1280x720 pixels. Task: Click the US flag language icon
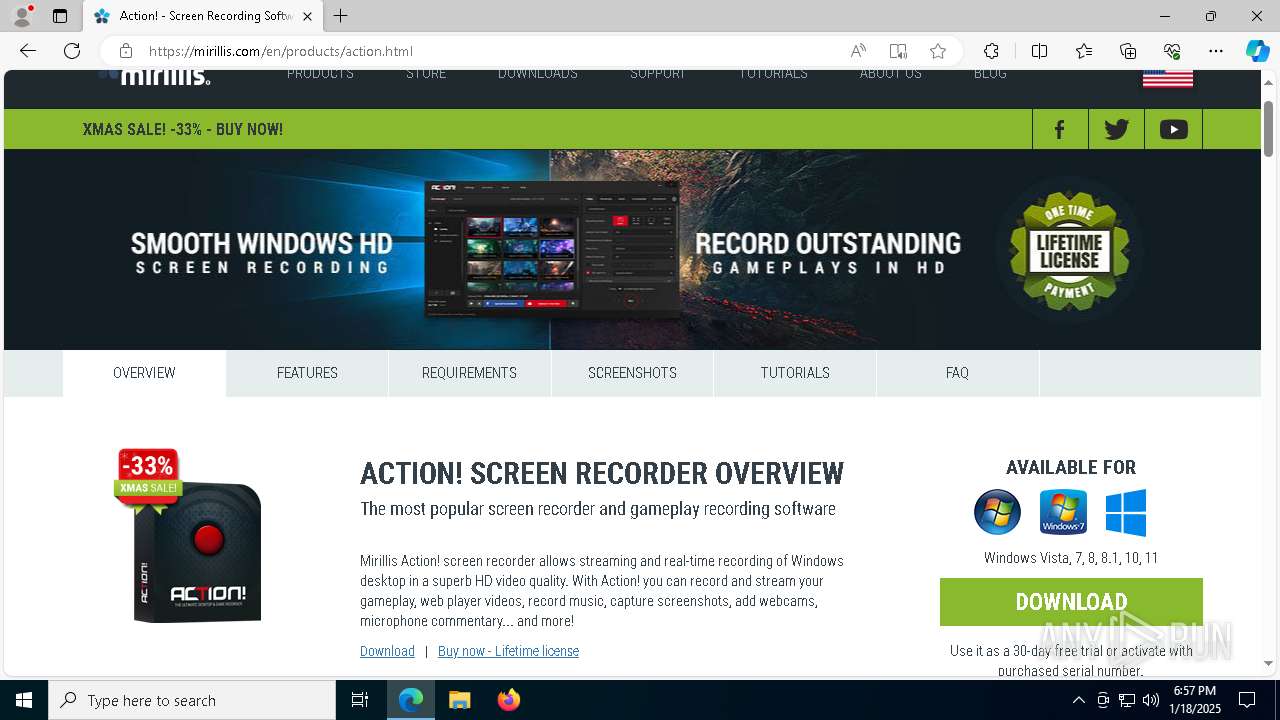click(1168, 78)
